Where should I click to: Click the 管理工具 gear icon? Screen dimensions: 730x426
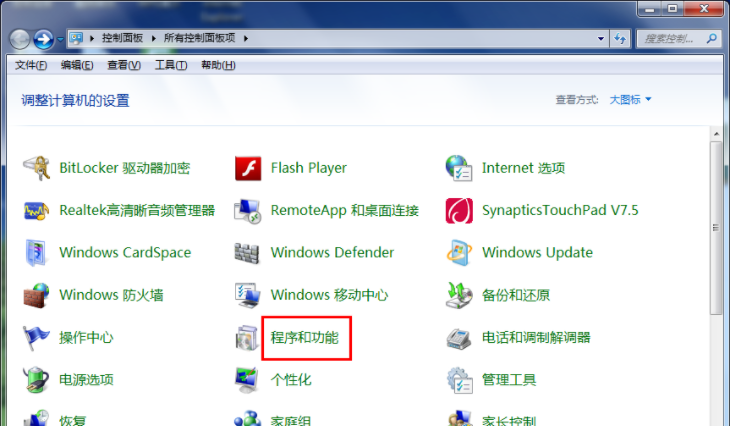tap(460, 380)
